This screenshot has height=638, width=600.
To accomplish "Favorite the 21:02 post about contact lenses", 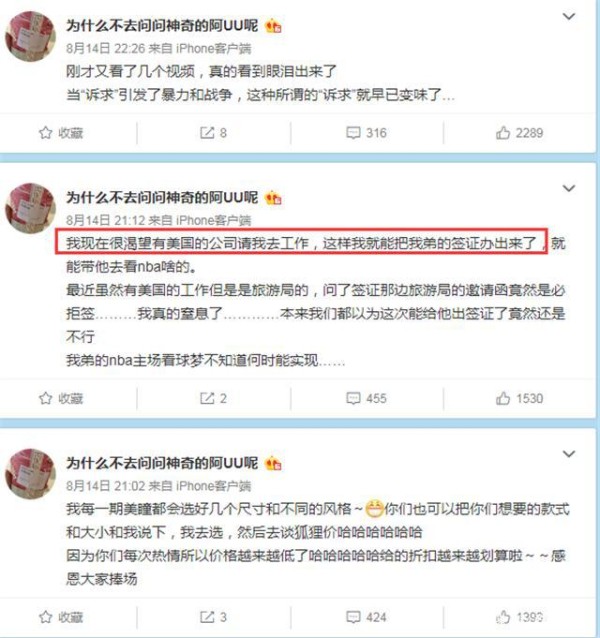I will [61, 617].
